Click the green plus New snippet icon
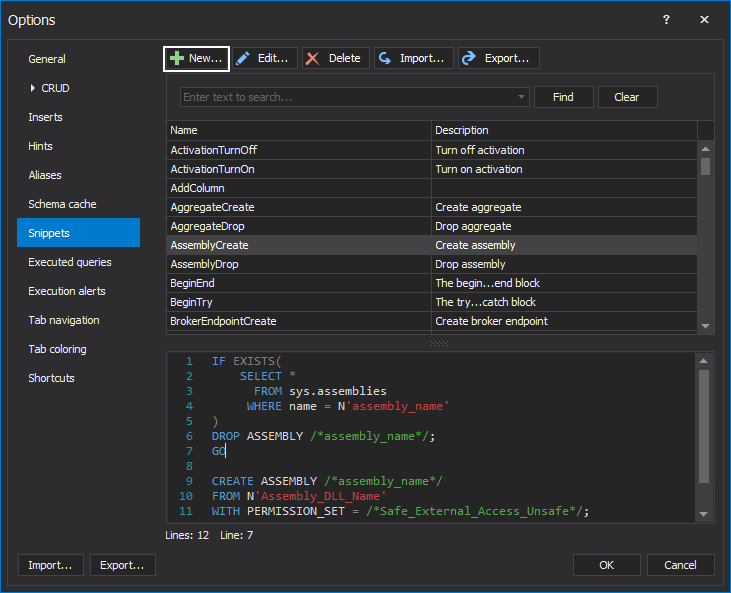Viewport: 731px width, 593px height. tap(177, 59)
